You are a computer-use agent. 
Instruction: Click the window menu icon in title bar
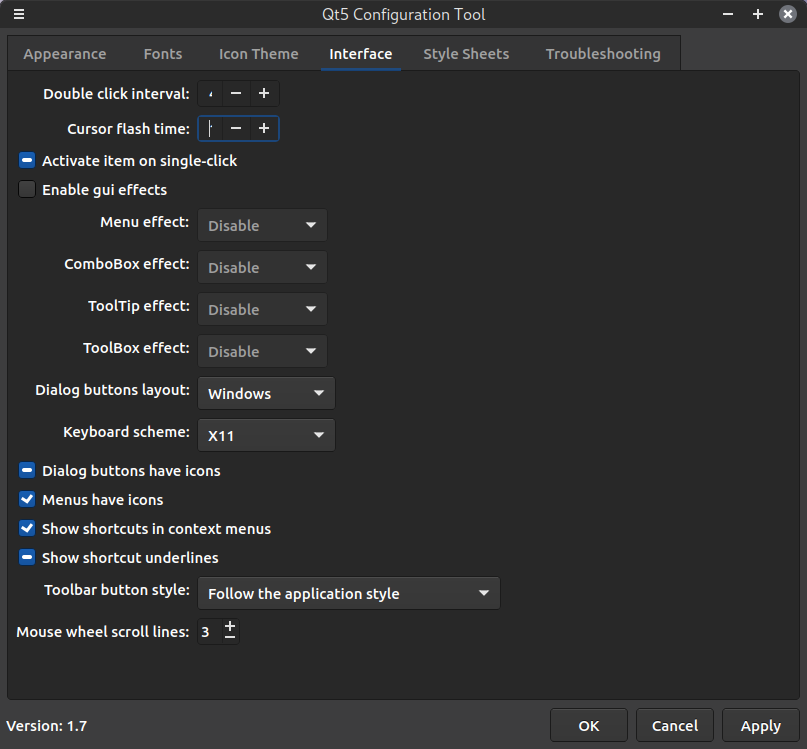pos(19,14)
